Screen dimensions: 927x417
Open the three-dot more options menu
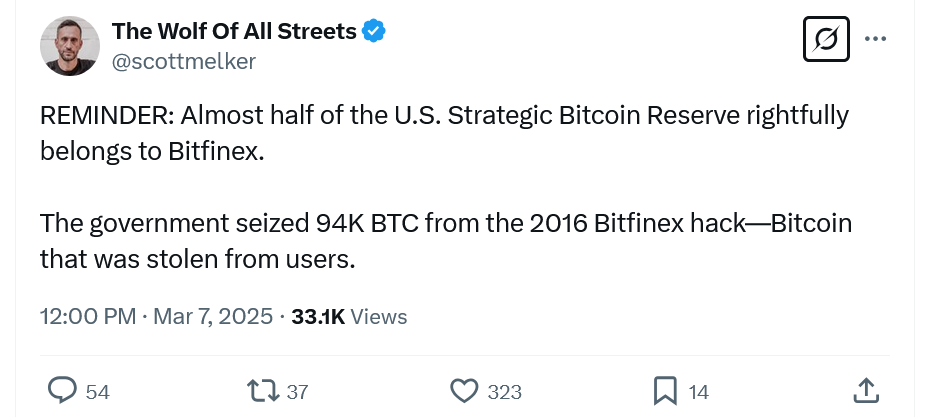875,40
